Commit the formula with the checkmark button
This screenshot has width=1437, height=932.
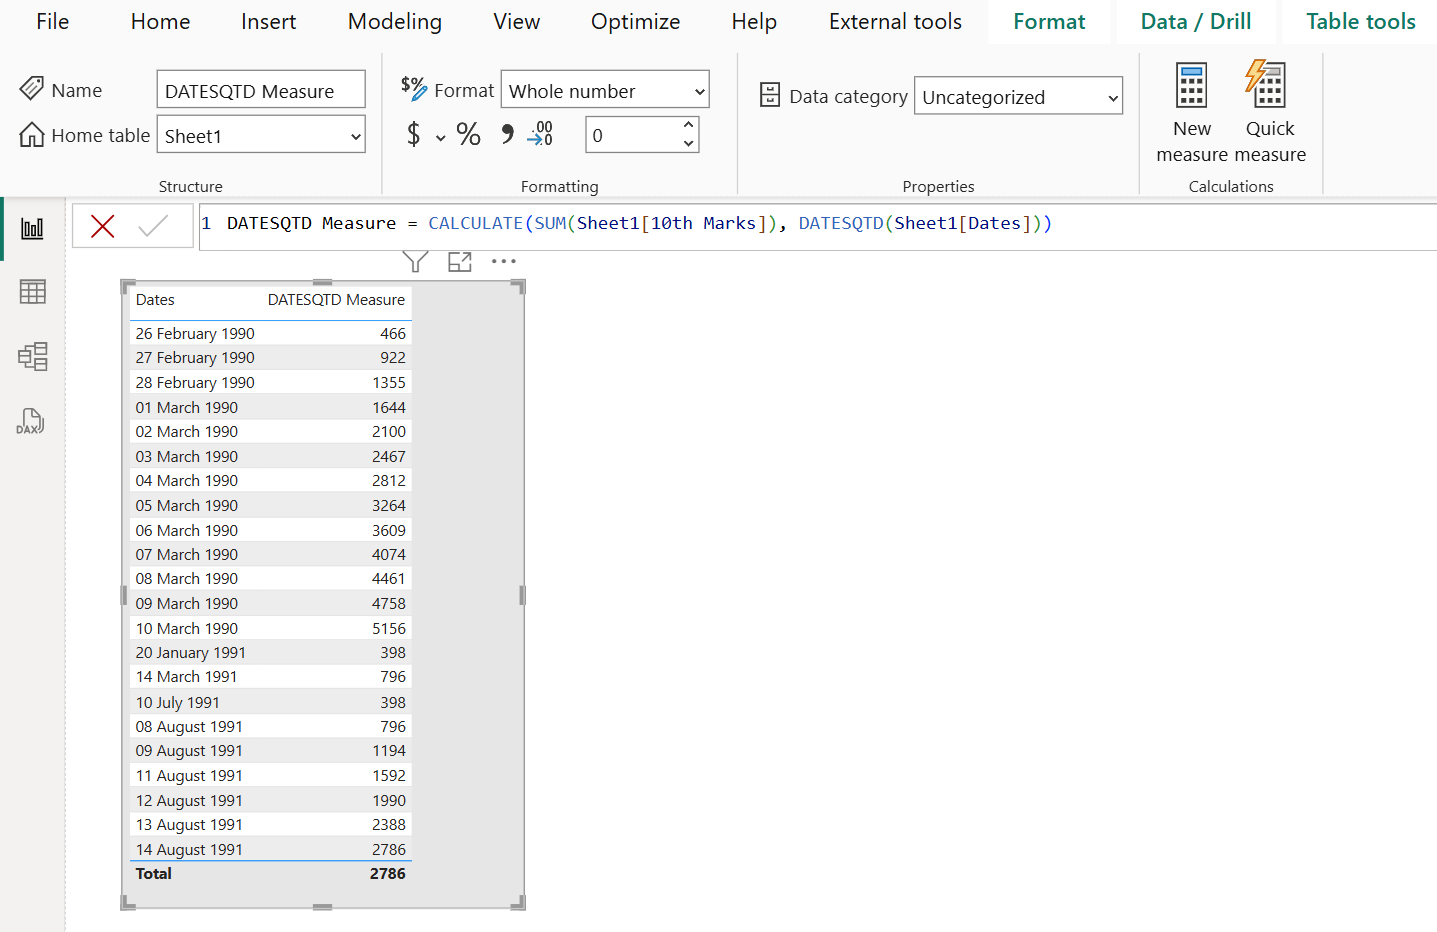tap(155, 225)
